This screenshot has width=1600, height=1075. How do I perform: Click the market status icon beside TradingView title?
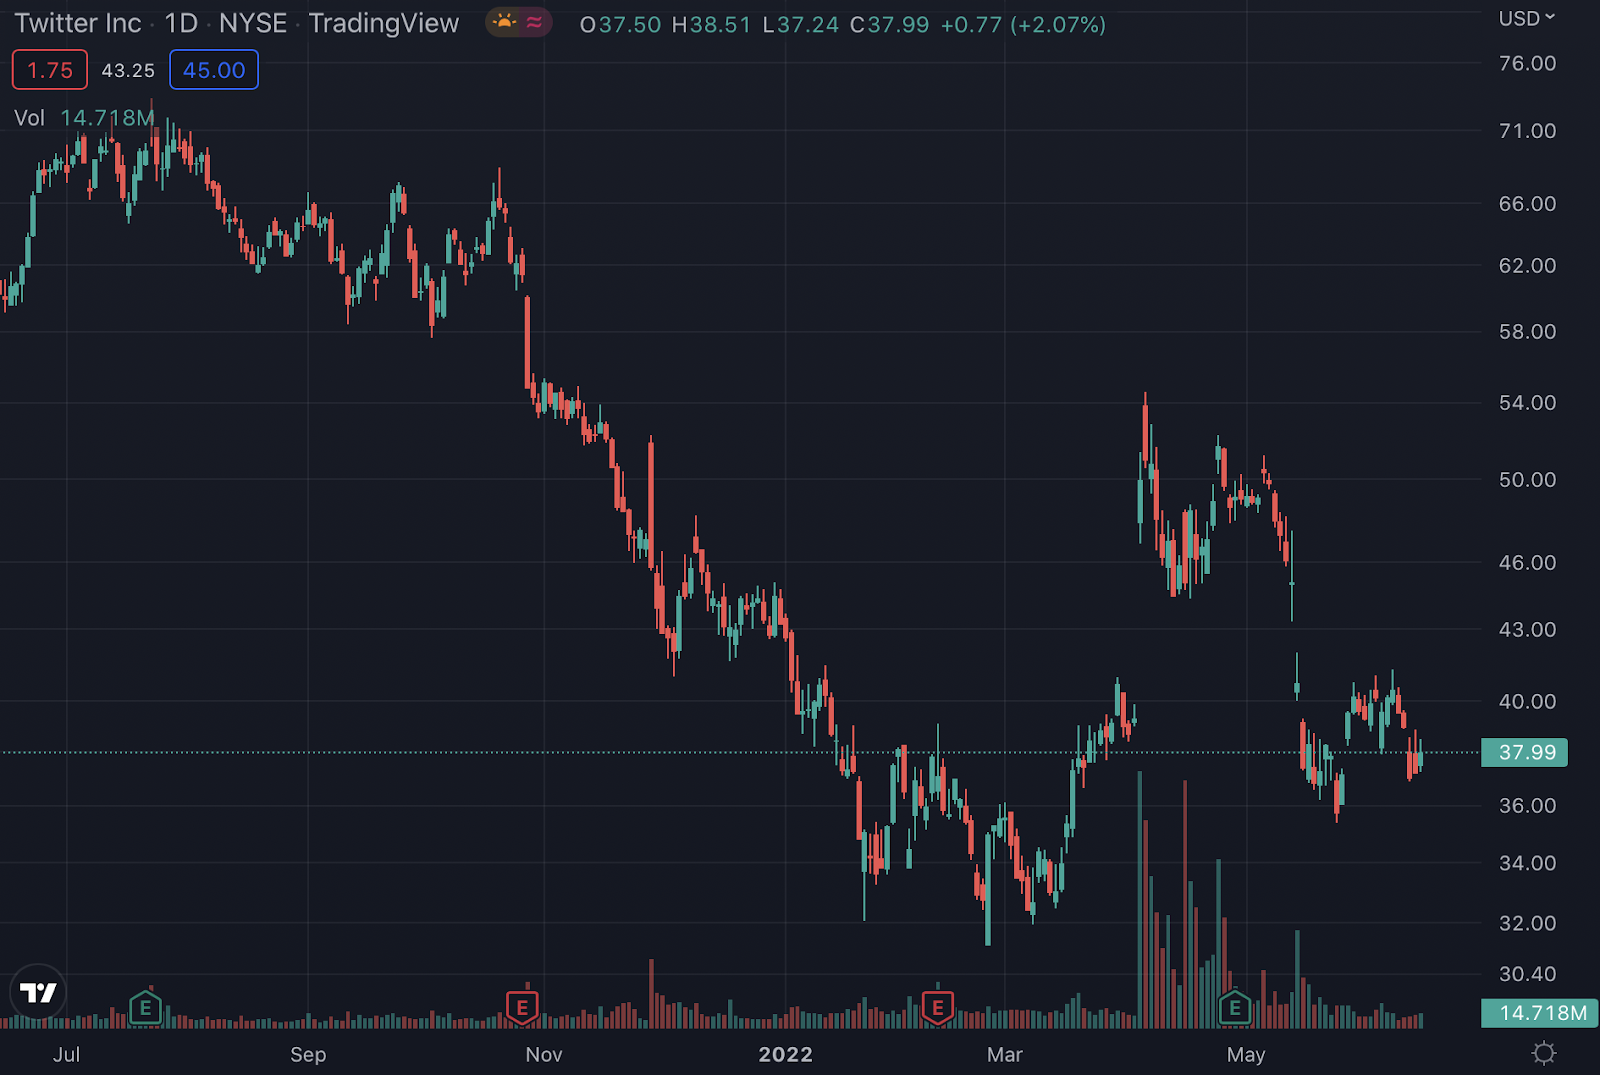pos(518,23)
